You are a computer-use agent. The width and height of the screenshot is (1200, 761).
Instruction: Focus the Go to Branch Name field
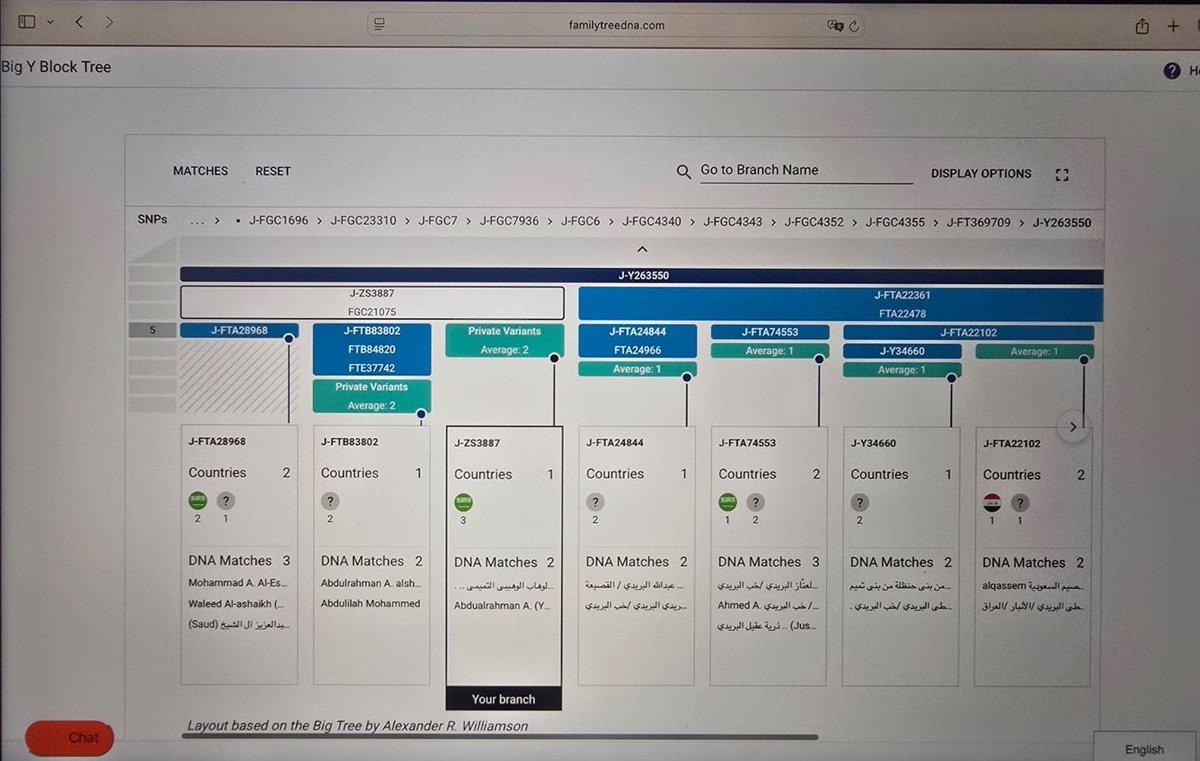pos(805,171)
